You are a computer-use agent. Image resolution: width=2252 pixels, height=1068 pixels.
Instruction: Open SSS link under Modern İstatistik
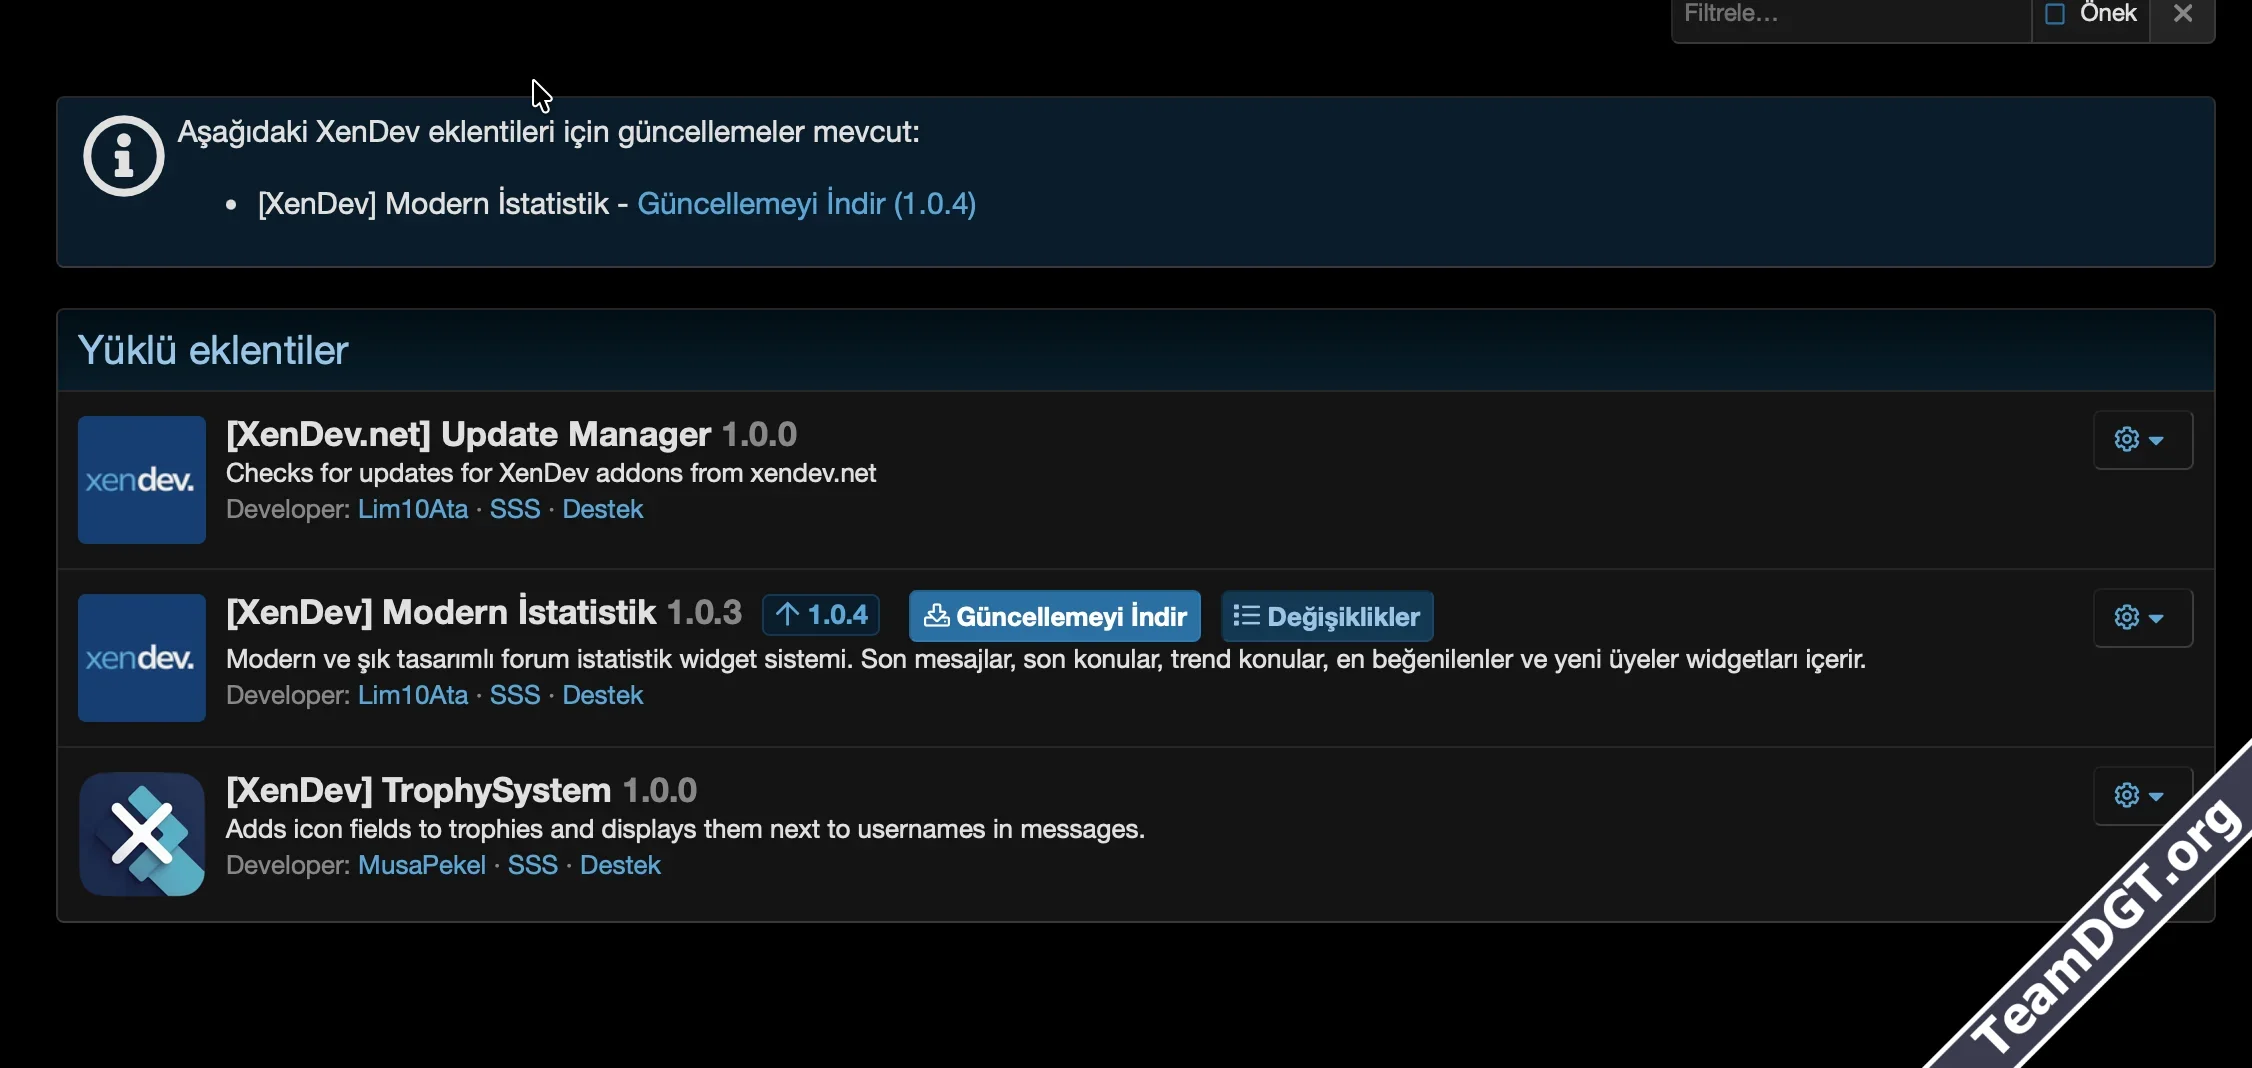514,695
